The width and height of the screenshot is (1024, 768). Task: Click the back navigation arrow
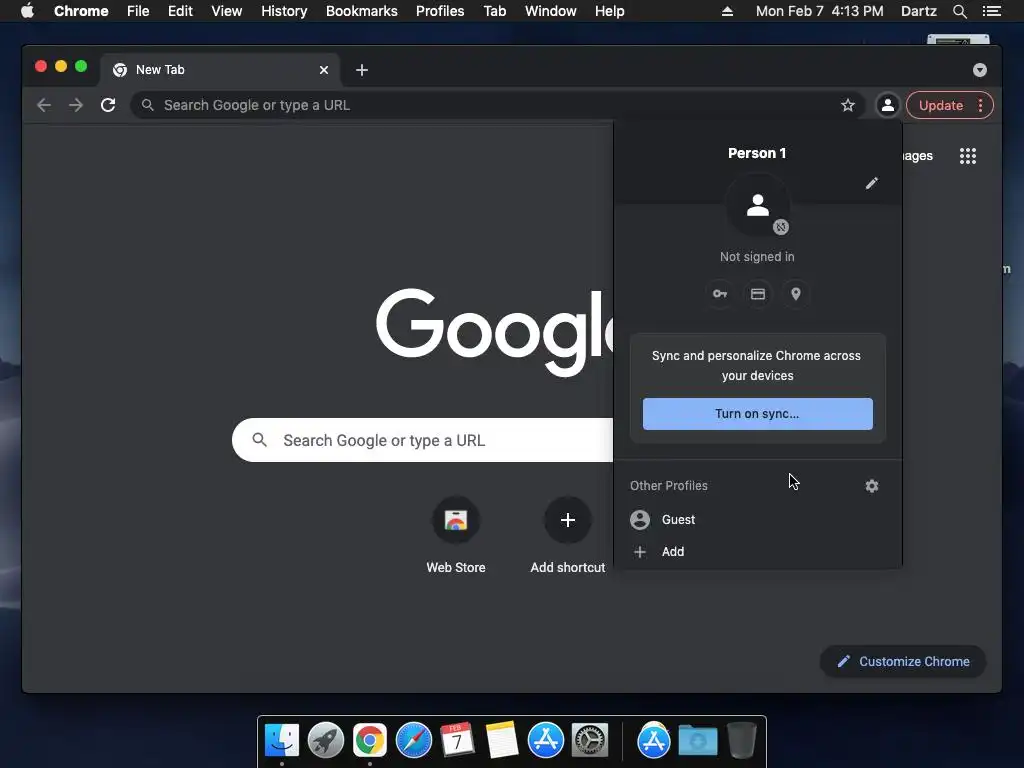pos(44,105)
